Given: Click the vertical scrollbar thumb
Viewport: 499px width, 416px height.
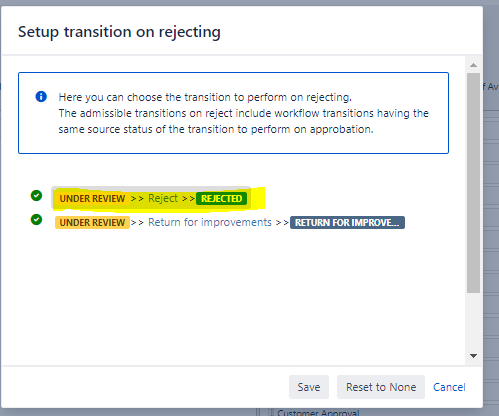Looking at the screenshot, I should coord(473,183).
